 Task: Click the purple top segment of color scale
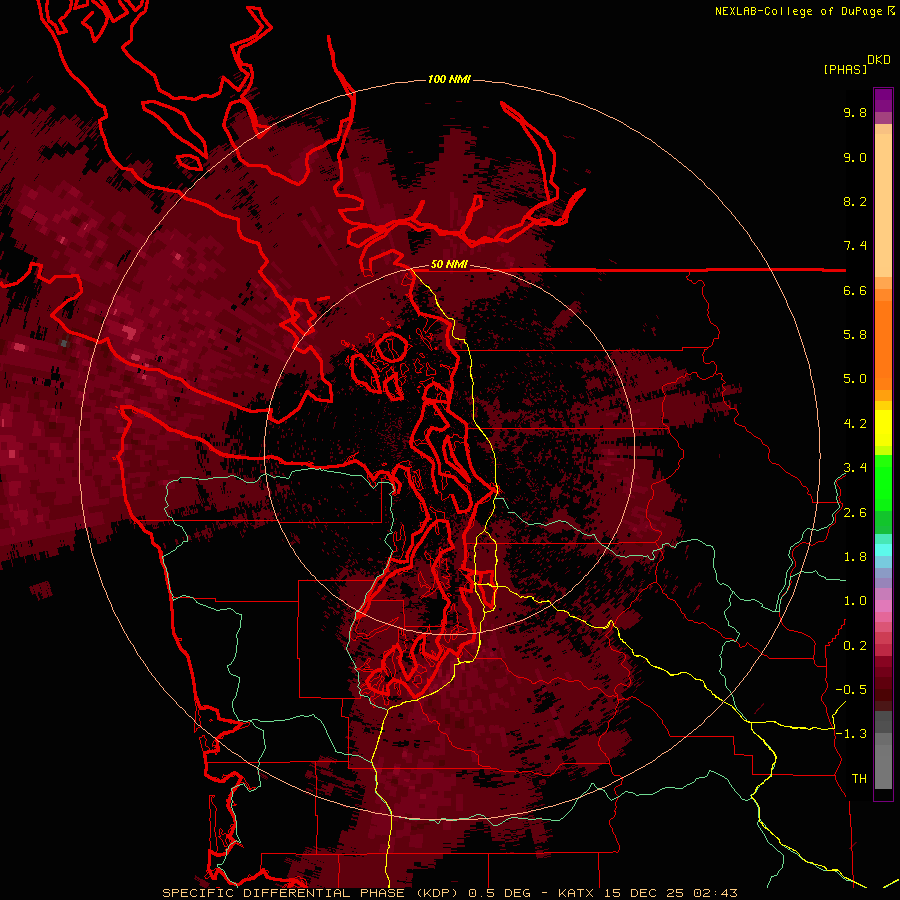[x=883, y=100]
